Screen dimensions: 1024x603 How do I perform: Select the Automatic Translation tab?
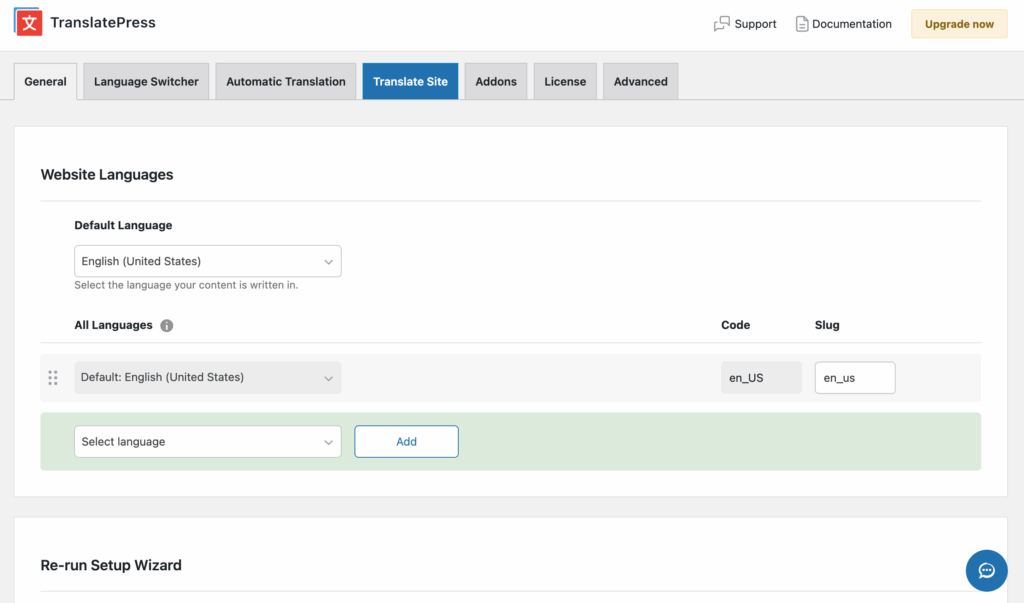(x=285, y=81)
